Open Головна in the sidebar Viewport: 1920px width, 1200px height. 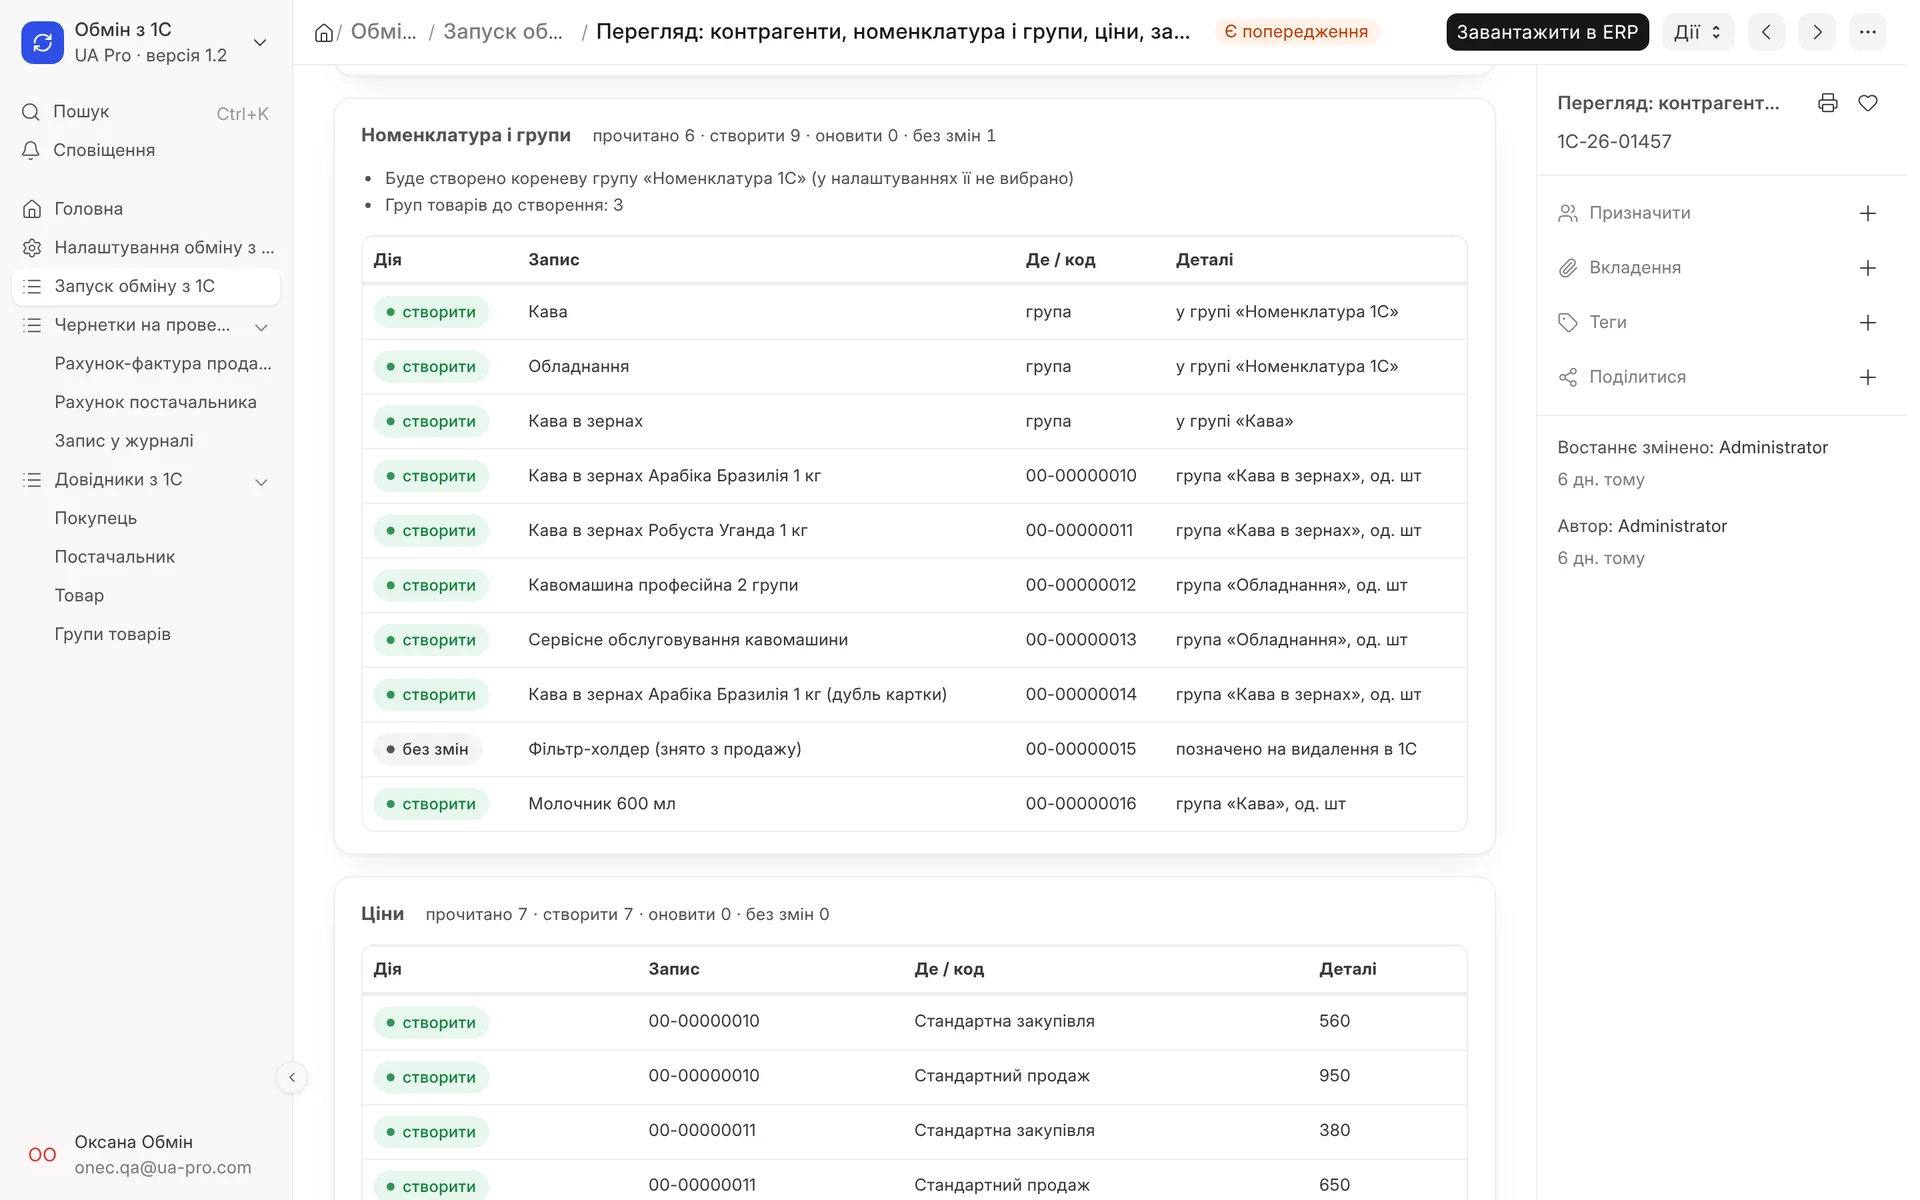[146, 209]
